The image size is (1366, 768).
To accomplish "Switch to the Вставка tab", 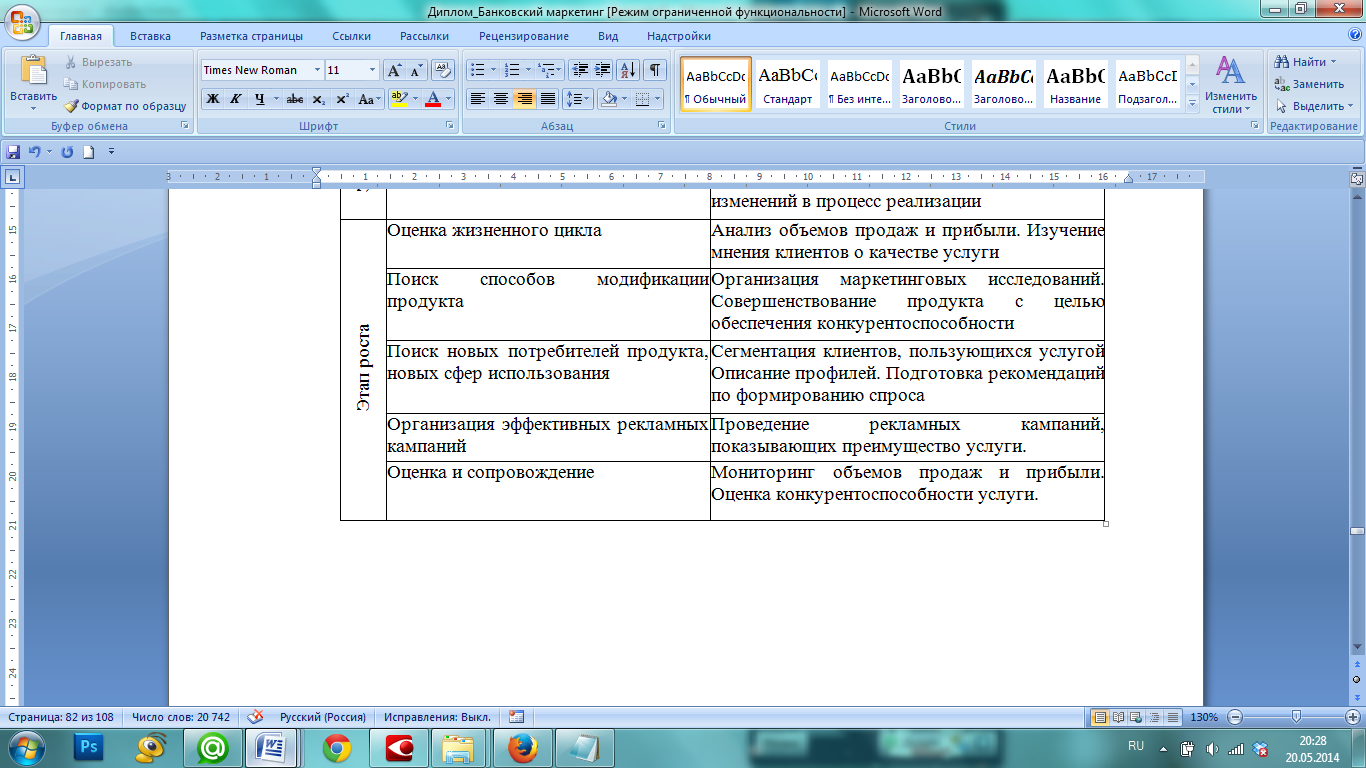I will (150, 36).
